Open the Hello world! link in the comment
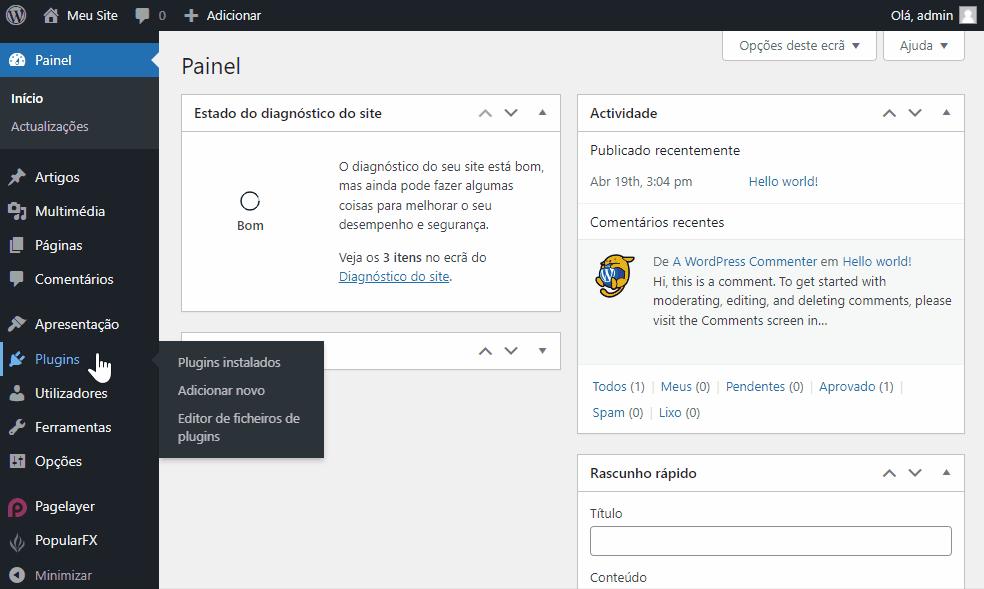Image resolution: width=984 pixels, height=589 pixels. (x=877, y=262)
